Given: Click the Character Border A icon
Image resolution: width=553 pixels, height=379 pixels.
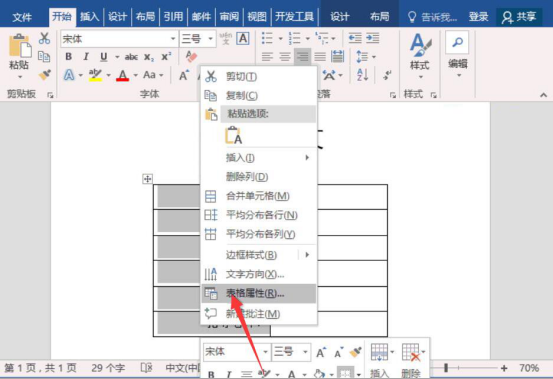Looking at the screenshot, I should tap(243, 38).
